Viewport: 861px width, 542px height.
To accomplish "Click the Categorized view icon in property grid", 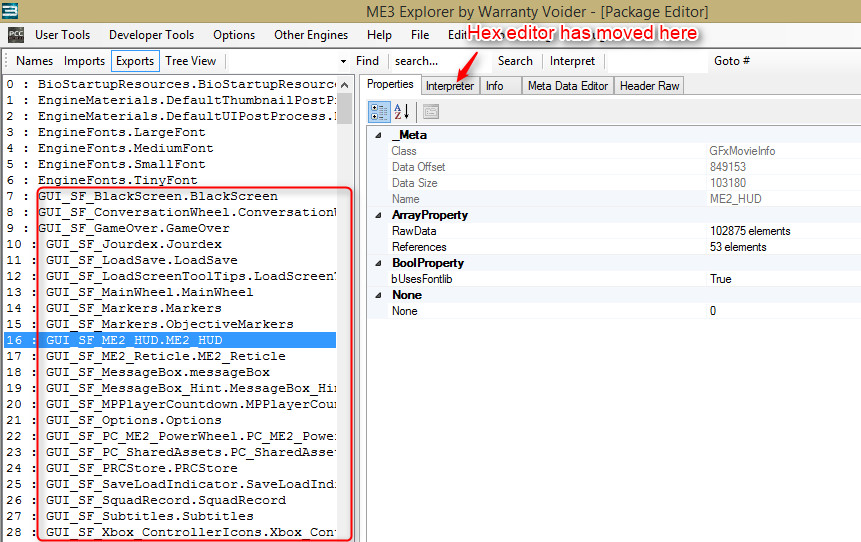I will [379, 111].
